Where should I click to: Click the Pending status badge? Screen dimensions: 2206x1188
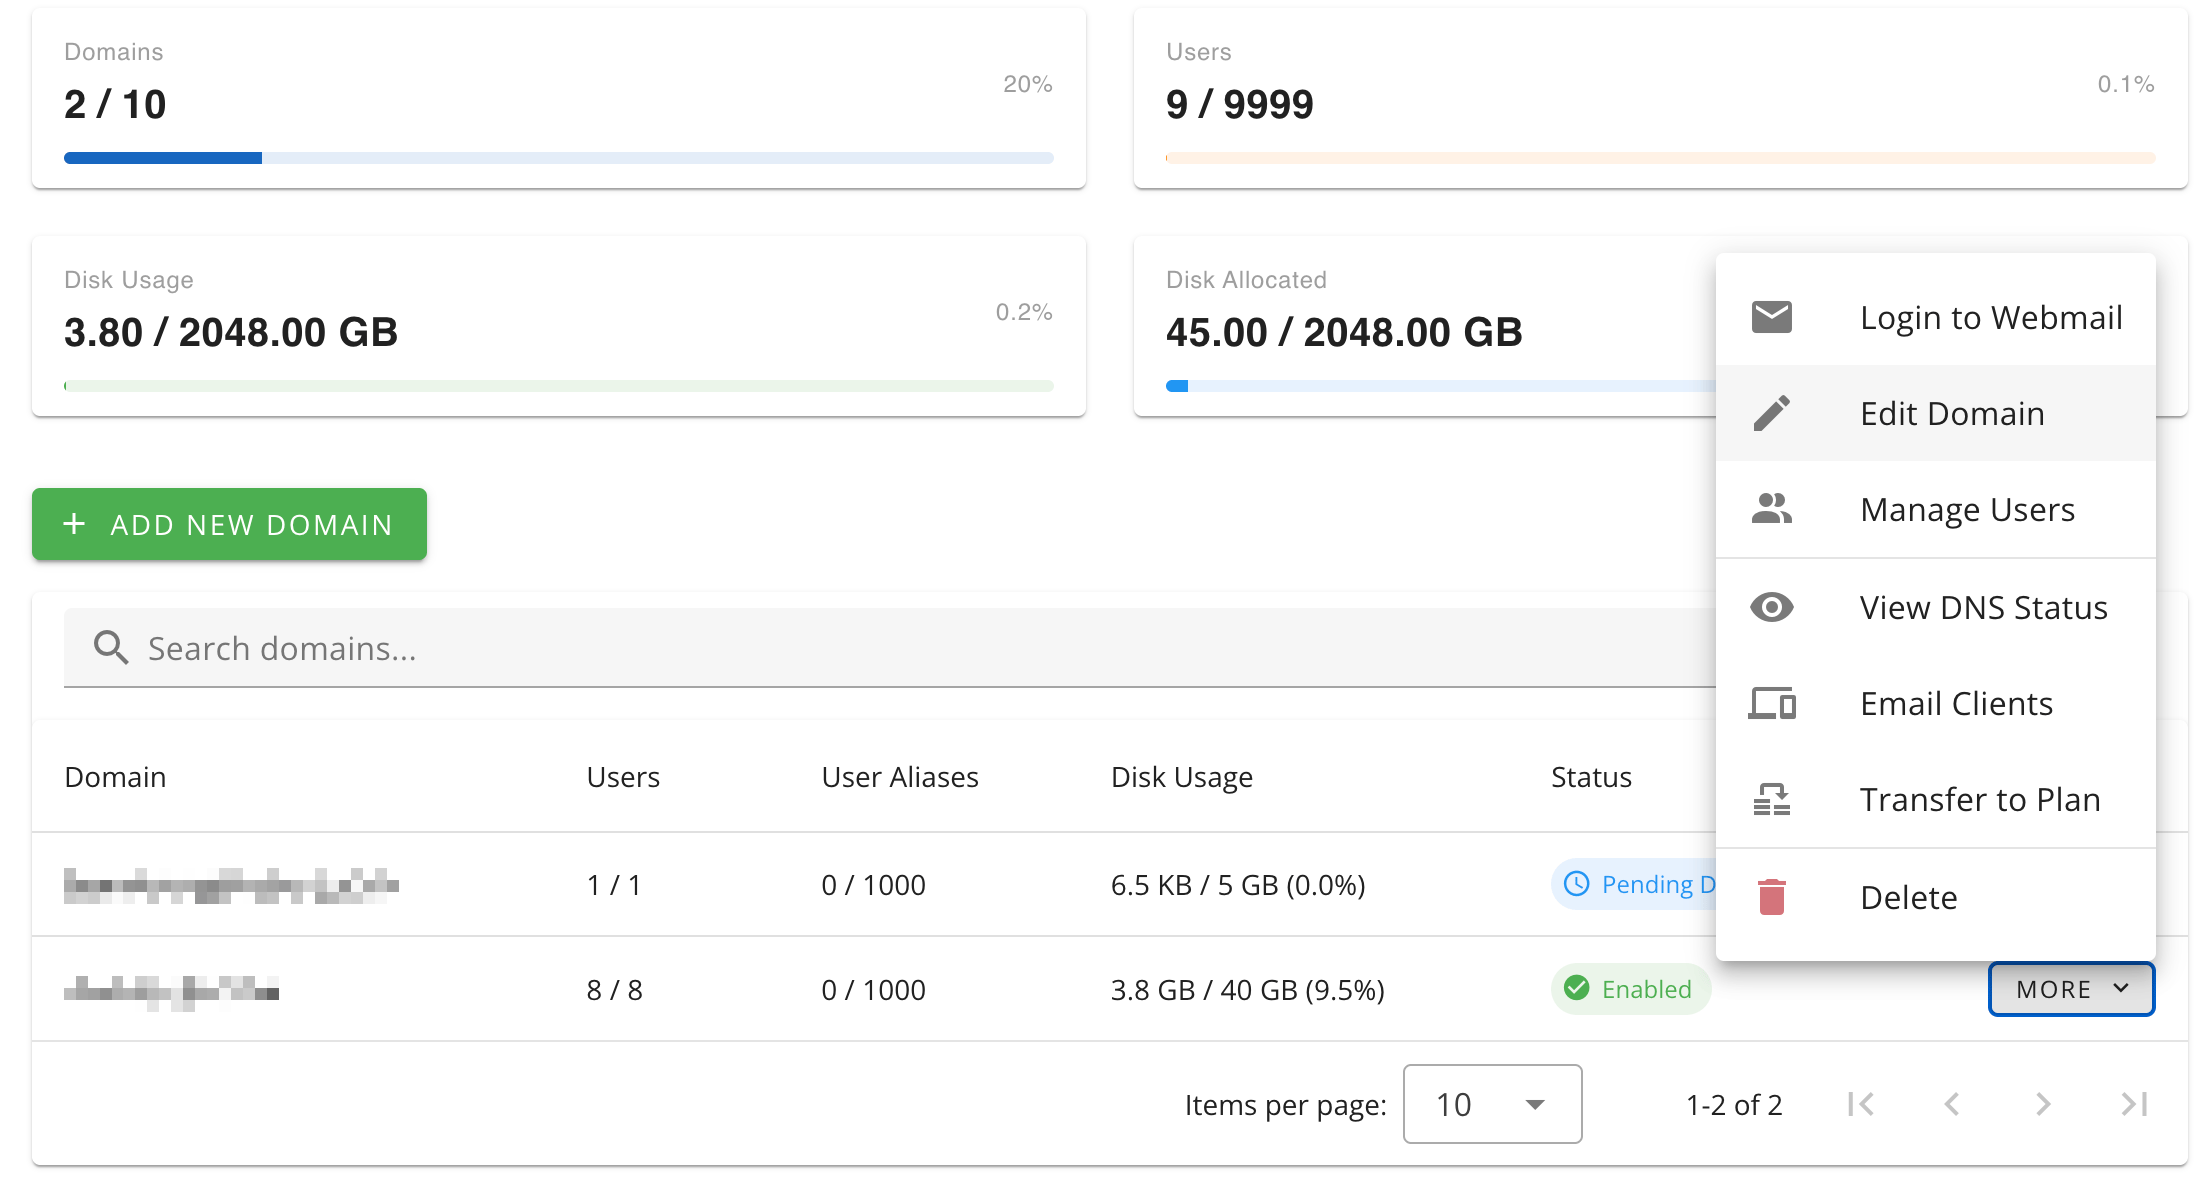(1634, 884)
